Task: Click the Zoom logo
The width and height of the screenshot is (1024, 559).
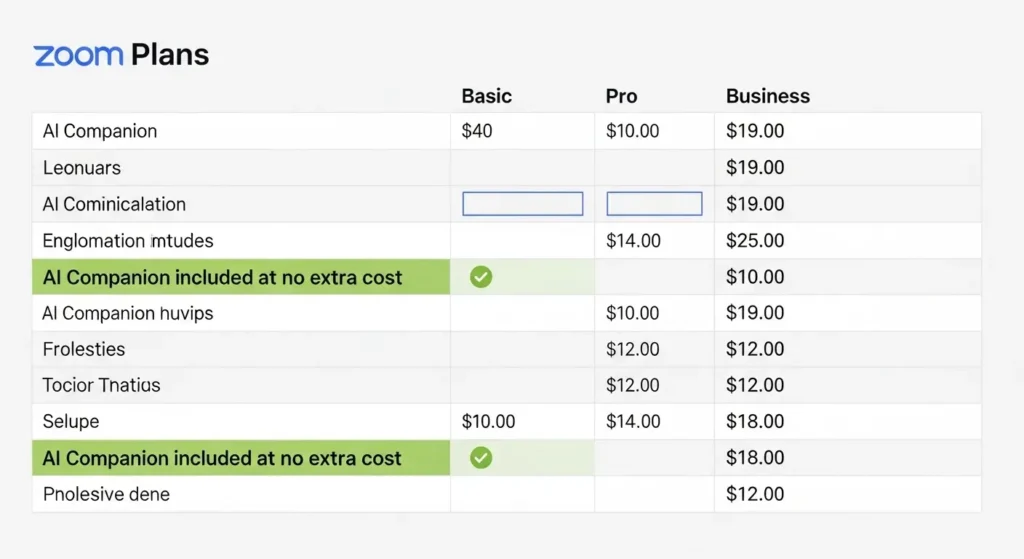Action: [78, 54]
